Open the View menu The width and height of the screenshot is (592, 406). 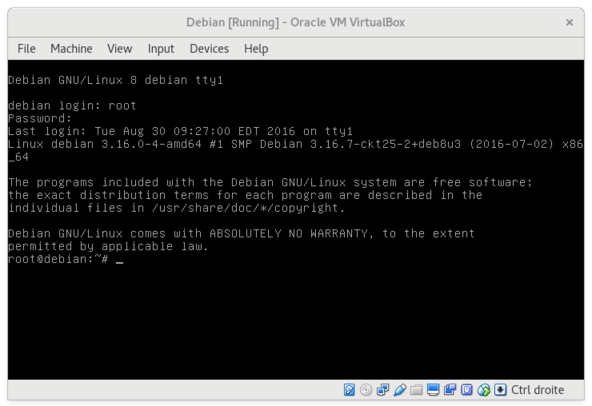(x=120, y=49)
